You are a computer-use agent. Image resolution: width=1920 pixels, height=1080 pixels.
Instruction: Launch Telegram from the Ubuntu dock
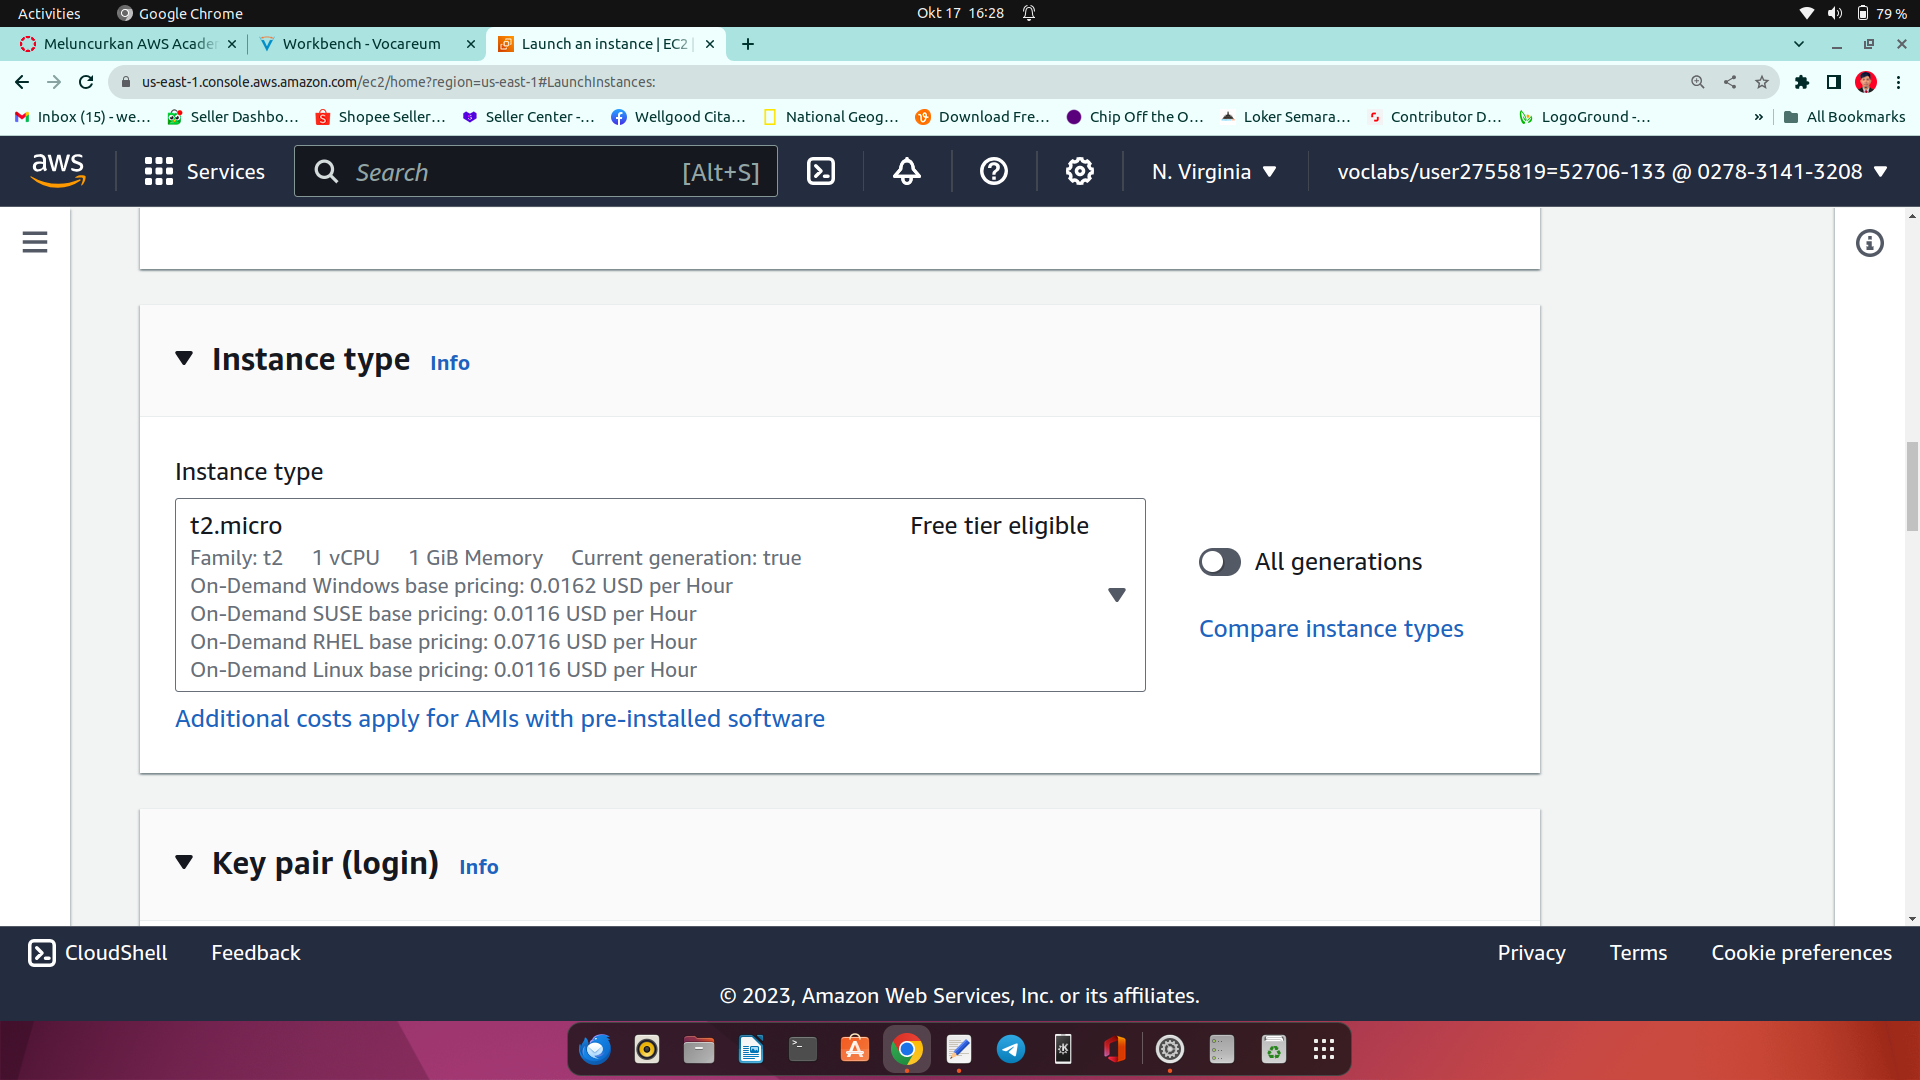pyautogui.click(x=1010, y=1049)
